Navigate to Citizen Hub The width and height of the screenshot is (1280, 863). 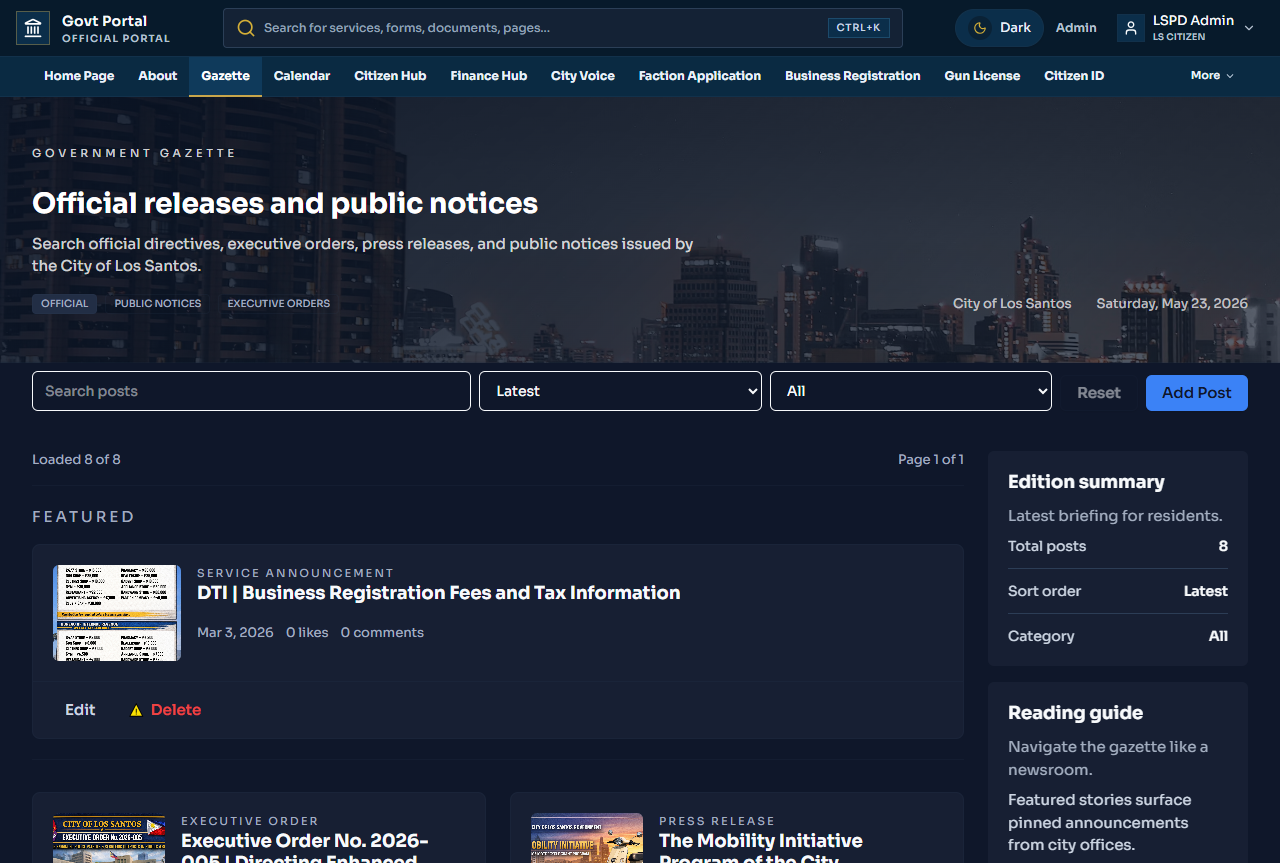pyautogui.click(x=390, y=76)
